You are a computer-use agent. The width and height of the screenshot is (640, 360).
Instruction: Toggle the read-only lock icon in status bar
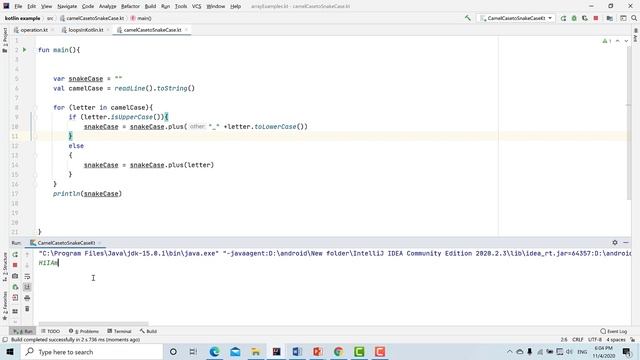pyautogui.click(x=632, y=340)
